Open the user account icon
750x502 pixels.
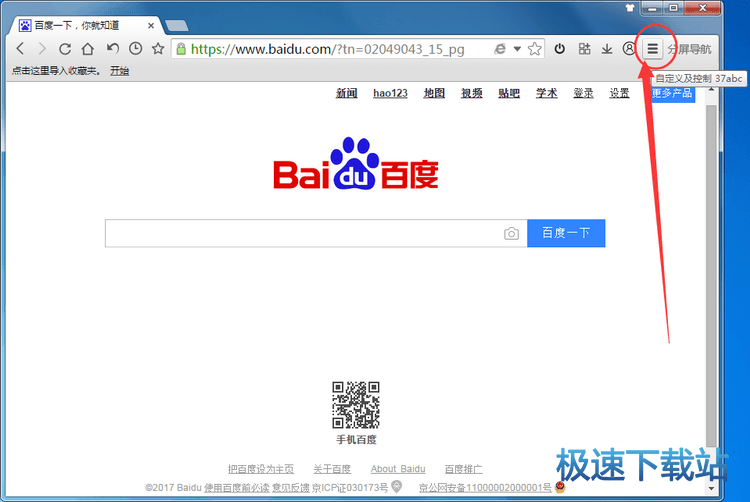pos(629,48)
